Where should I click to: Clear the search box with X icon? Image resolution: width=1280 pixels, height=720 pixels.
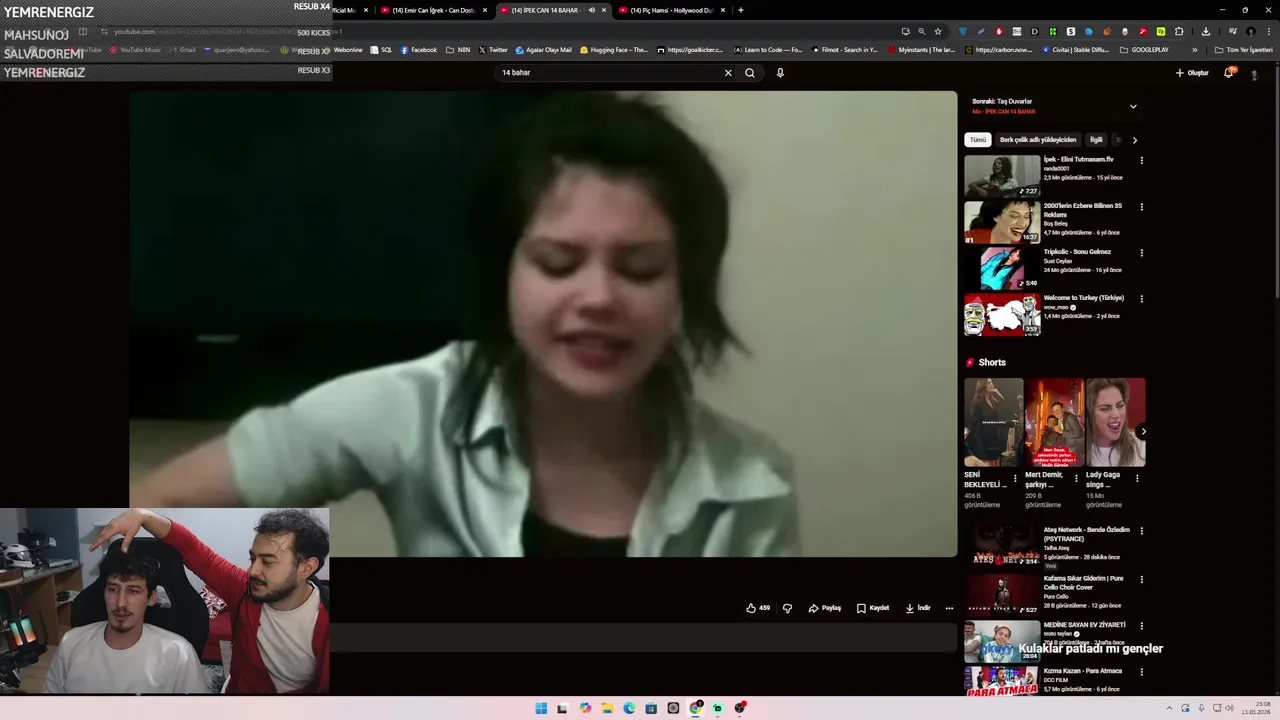pyautogui.click(x=728, y=73)
